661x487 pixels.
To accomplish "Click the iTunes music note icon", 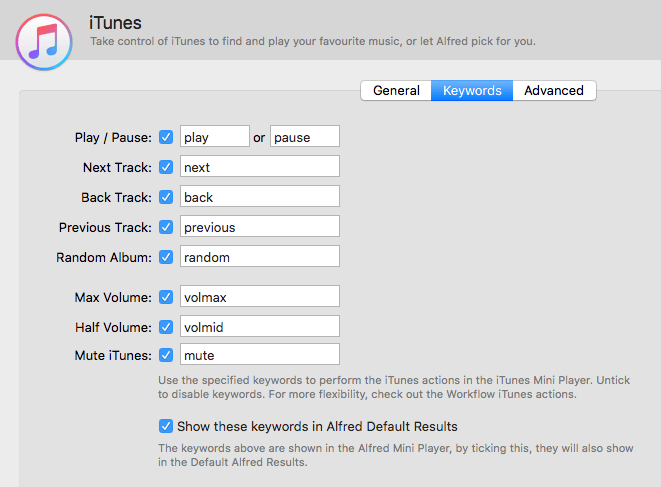I will (44, 42).
